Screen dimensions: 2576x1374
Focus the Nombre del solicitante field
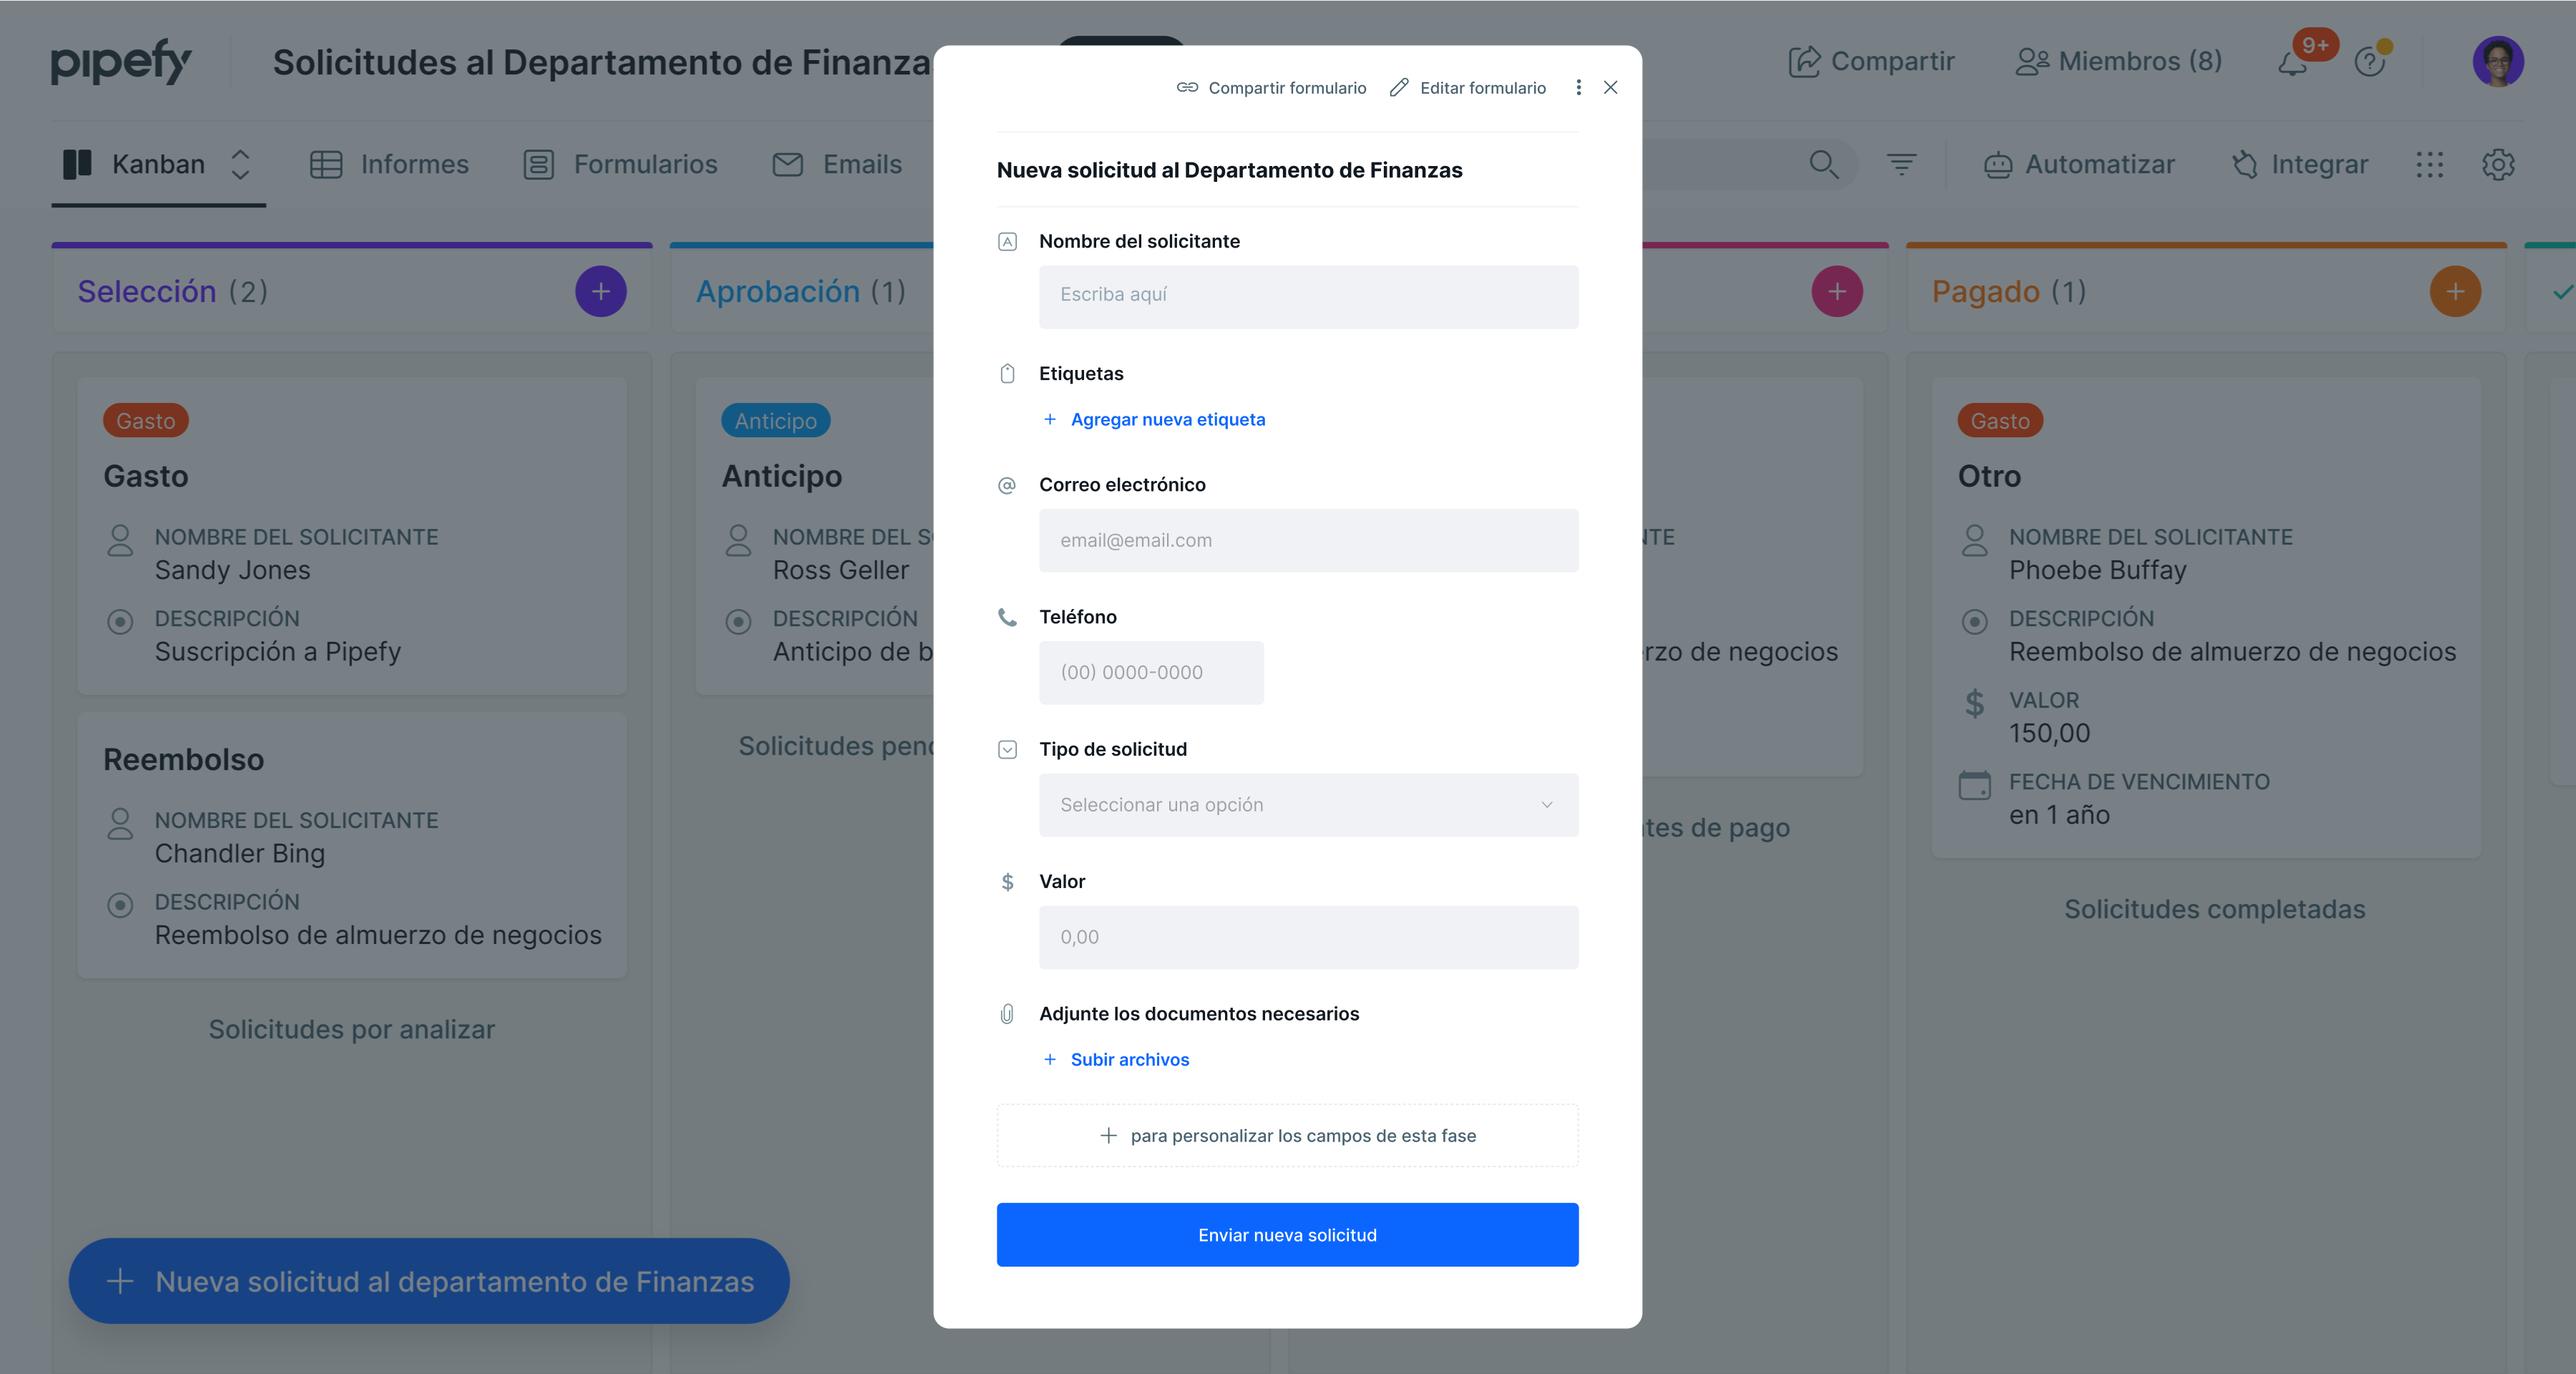tap(1308, 296)
